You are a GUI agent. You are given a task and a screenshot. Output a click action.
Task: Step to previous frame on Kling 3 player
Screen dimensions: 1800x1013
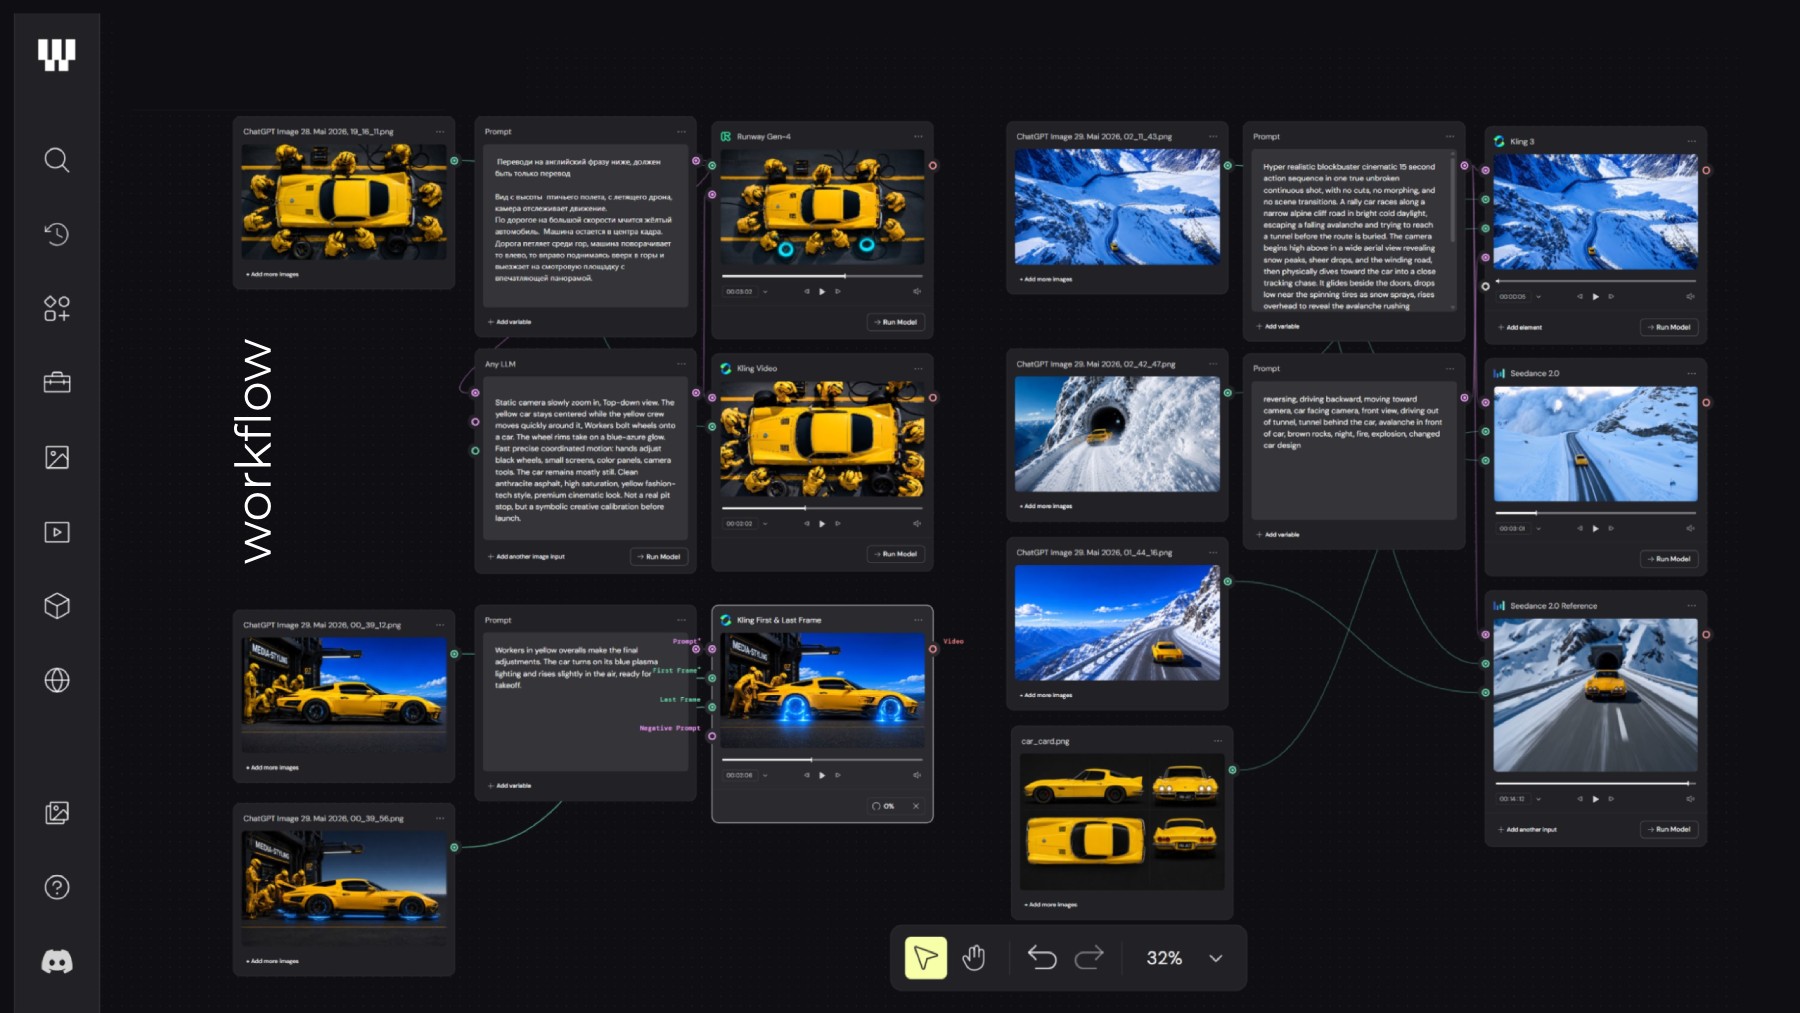1580,297
